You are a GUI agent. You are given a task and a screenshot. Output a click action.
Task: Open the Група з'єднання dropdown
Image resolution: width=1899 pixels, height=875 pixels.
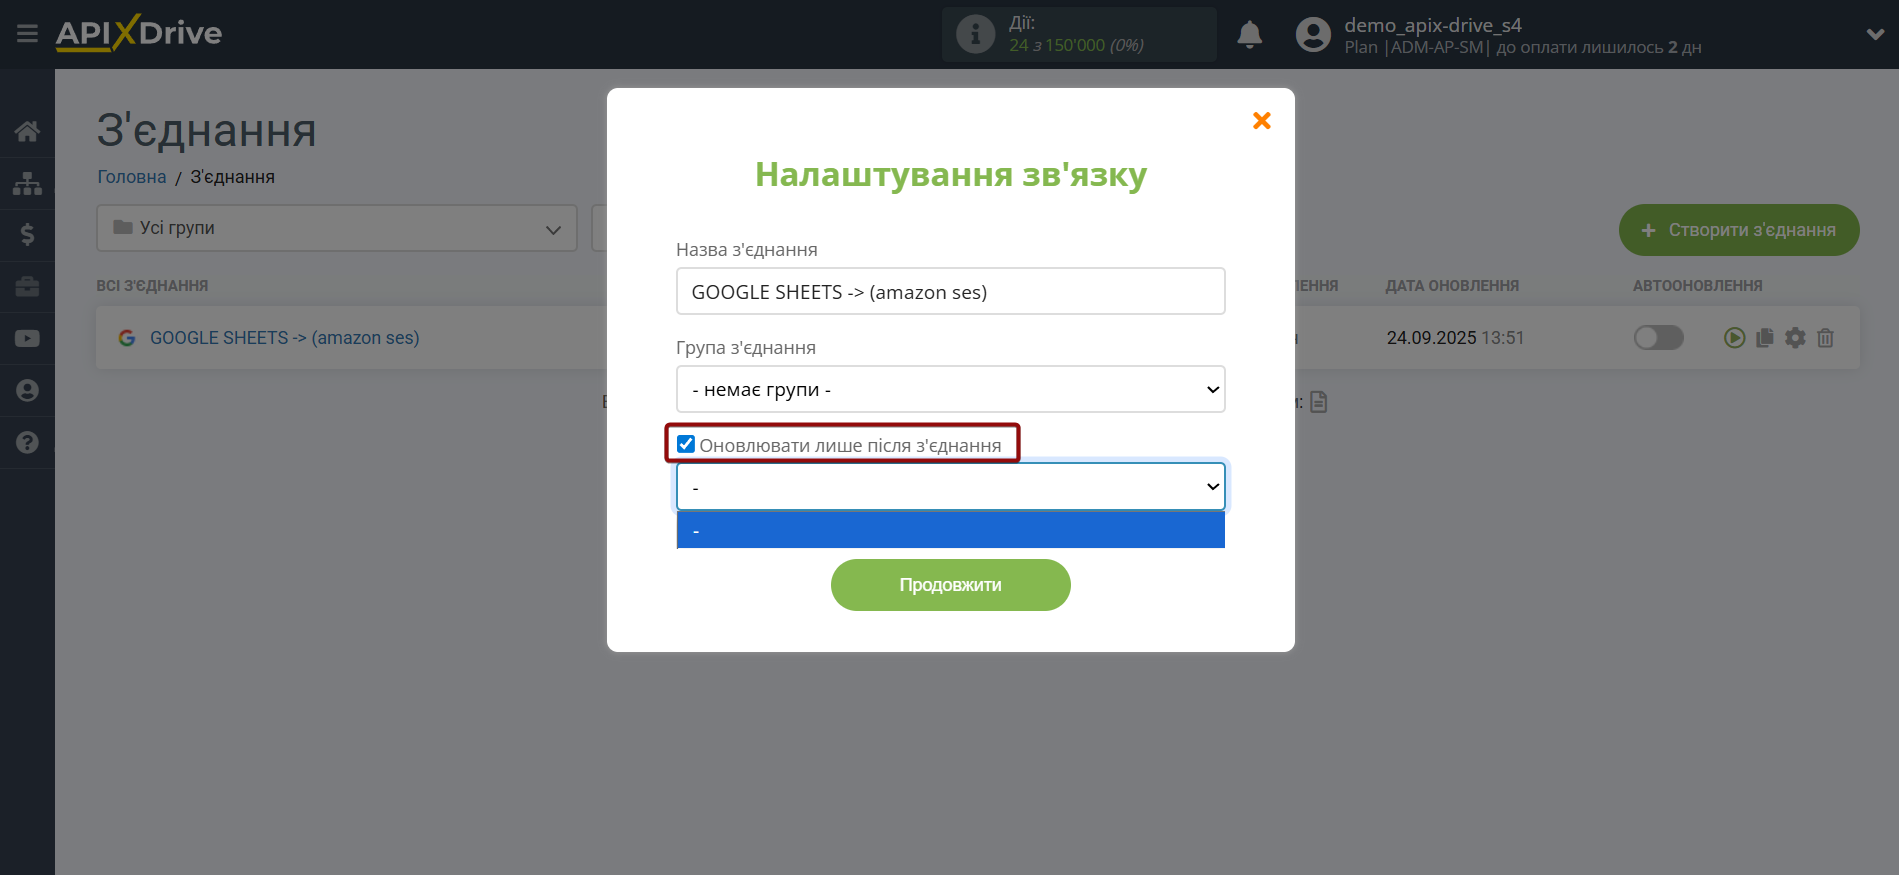[x=951, y=389]
